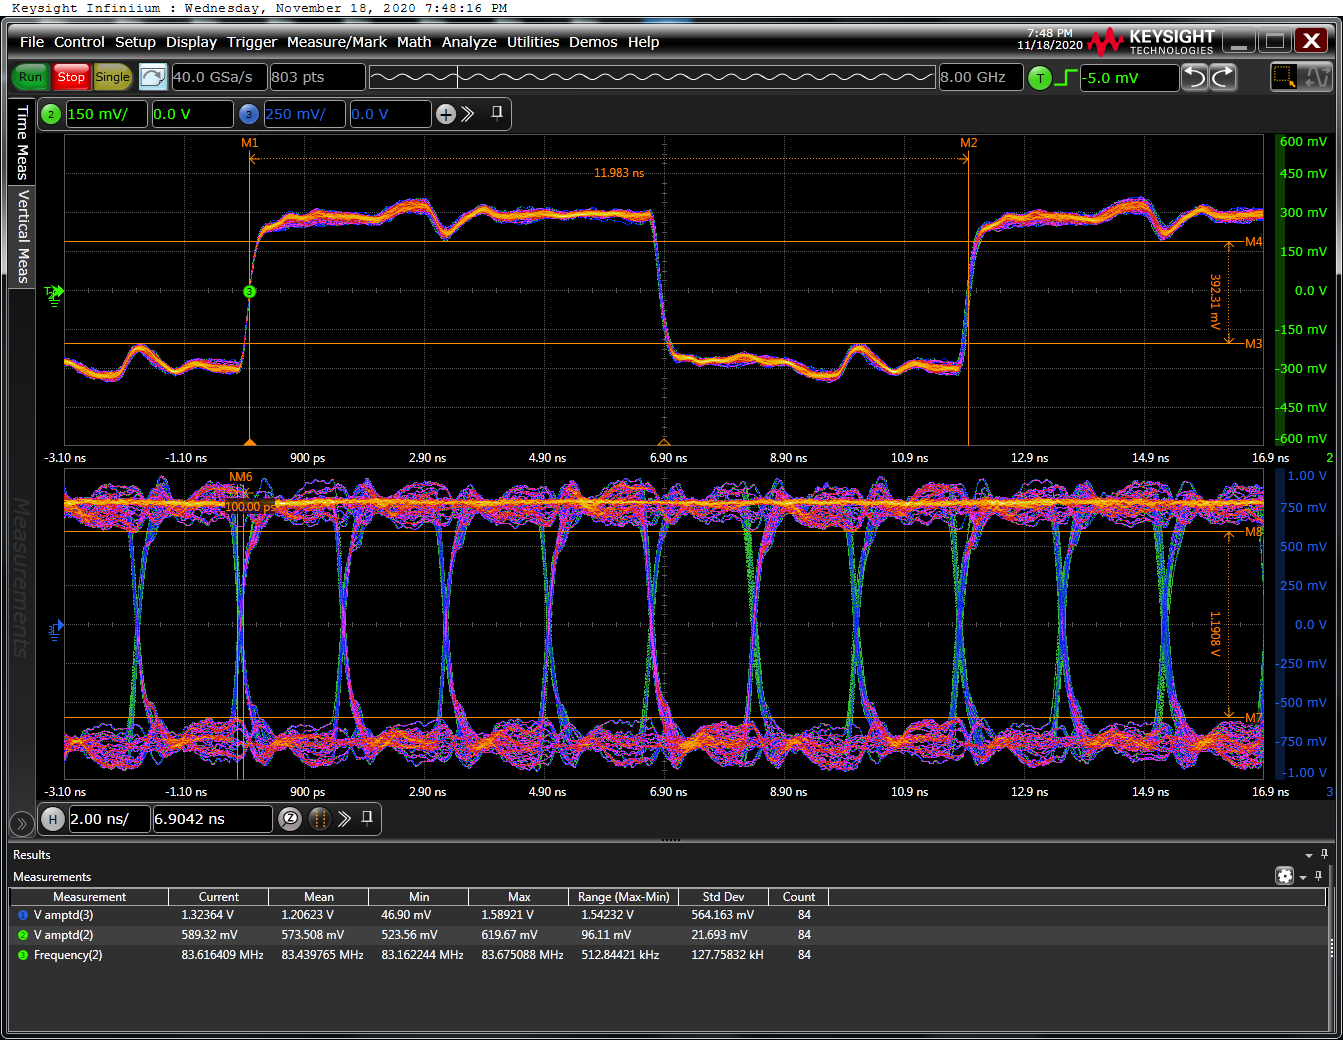Viewport: 1343px width, 1040px height.
Task: Toggle channel 2 on or off
Action: coord(51,114)
